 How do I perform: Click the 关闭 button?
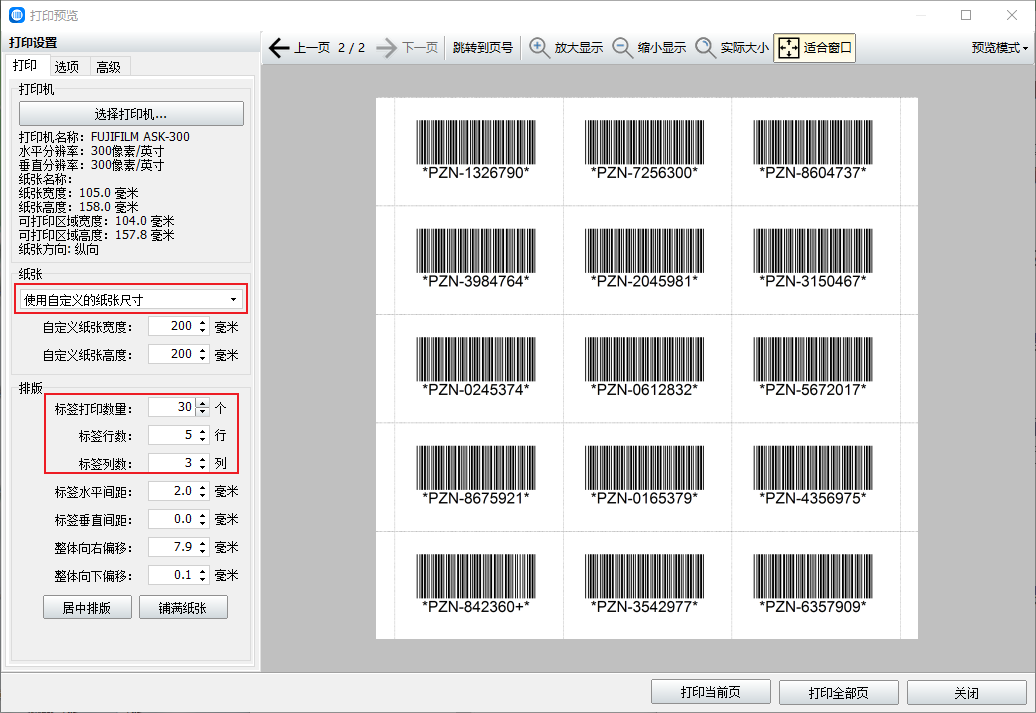[966, 692]
